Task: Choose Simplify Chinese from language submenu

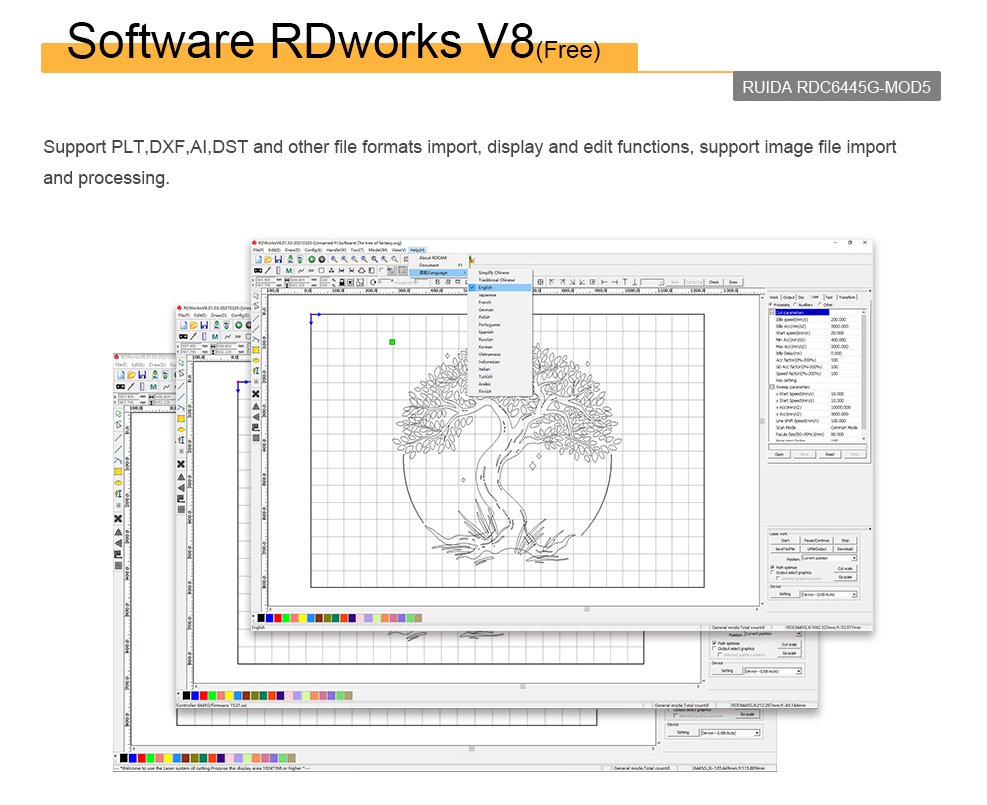Action: click(494, 273)
